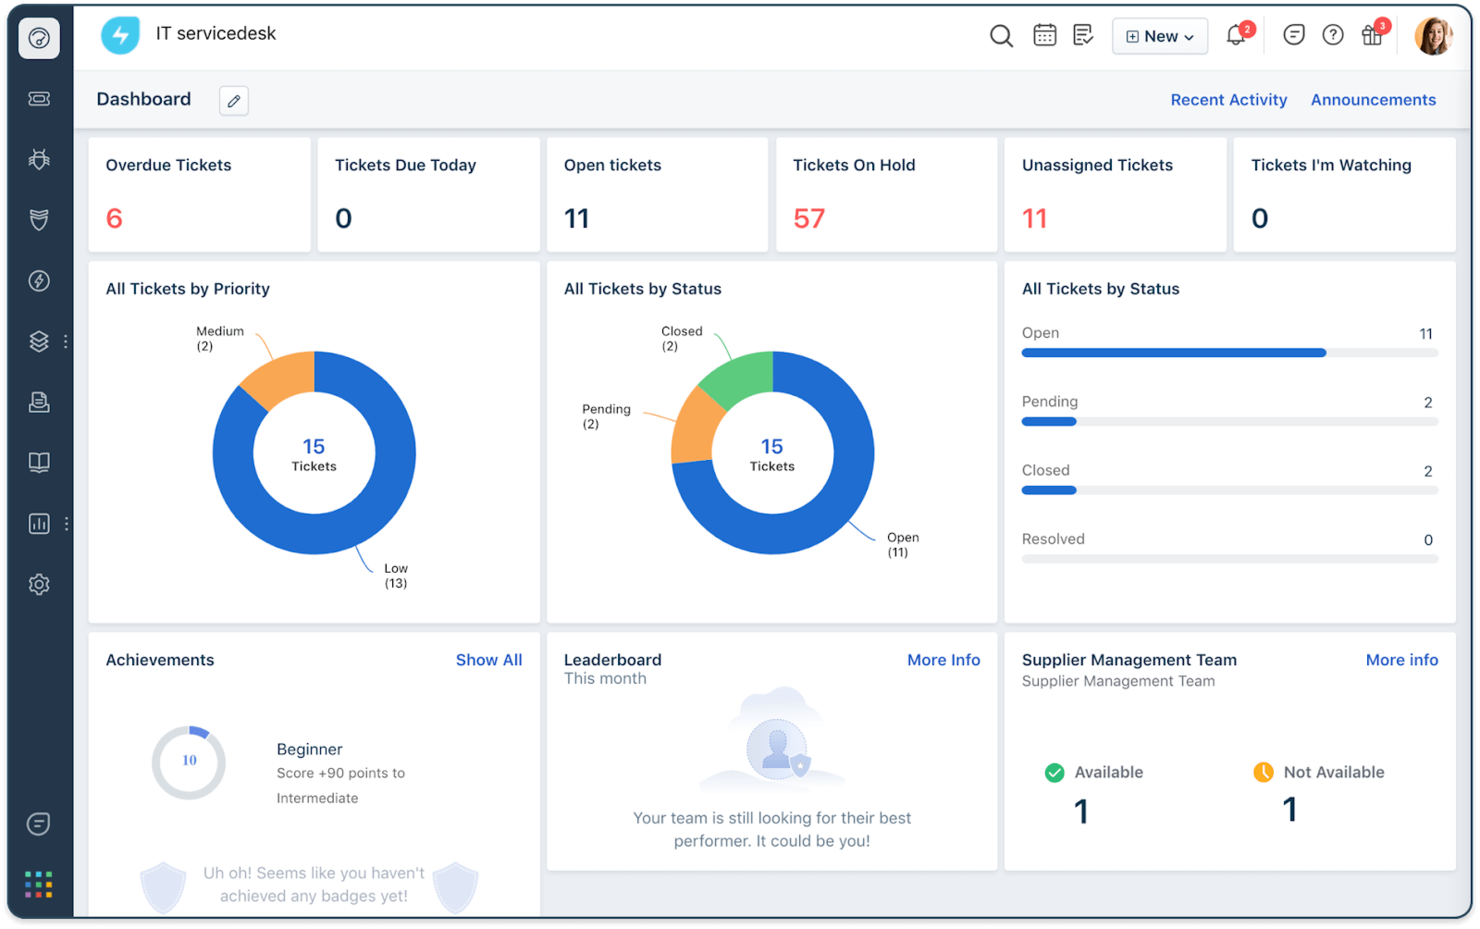1480x929 pixels.
Task: Open the search icon in the top bar
Action: (1001, 35)
